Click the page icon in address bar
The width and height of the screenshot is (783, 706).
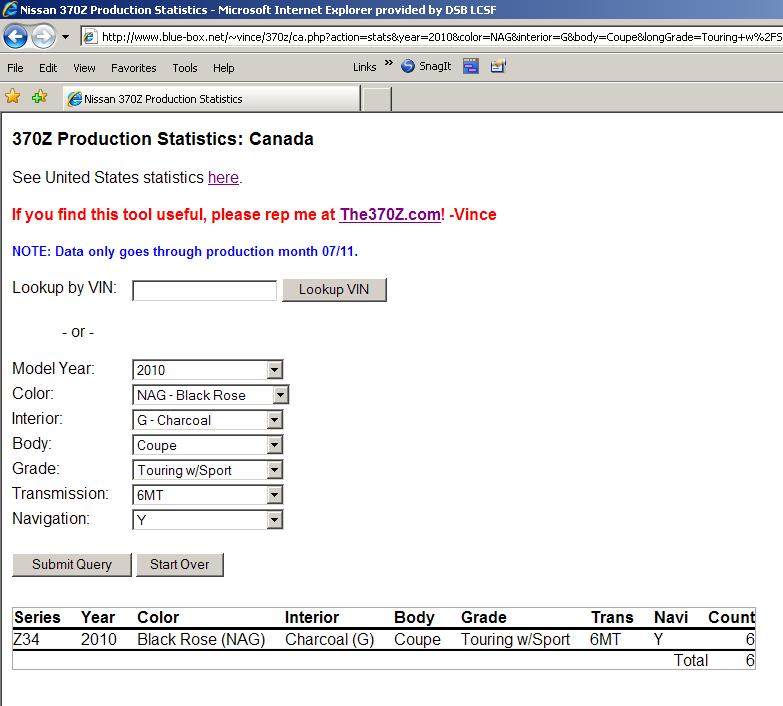click(90, 37)
